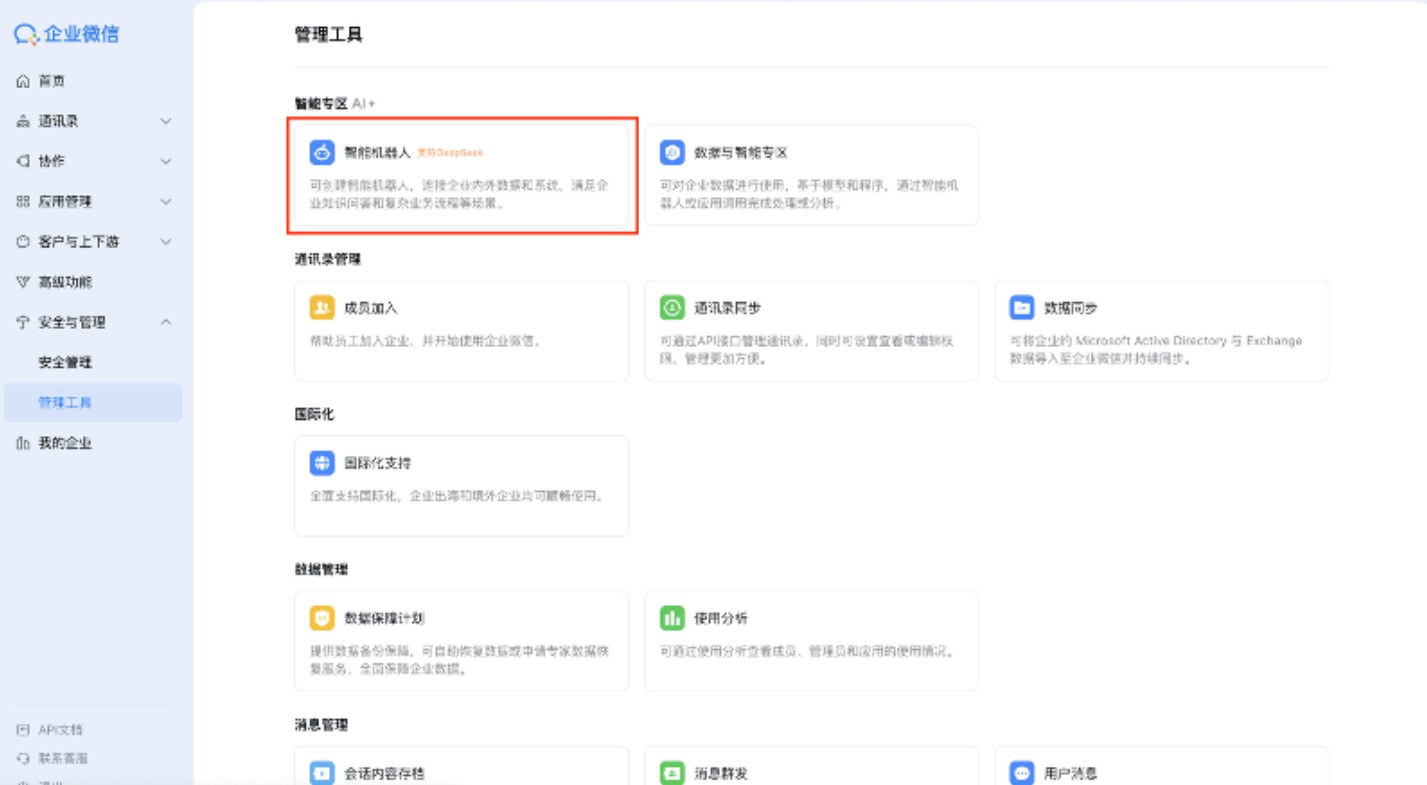Open 数据与智能专区 via its icon
Screen dimensions: 1427x785
[671, 152]
